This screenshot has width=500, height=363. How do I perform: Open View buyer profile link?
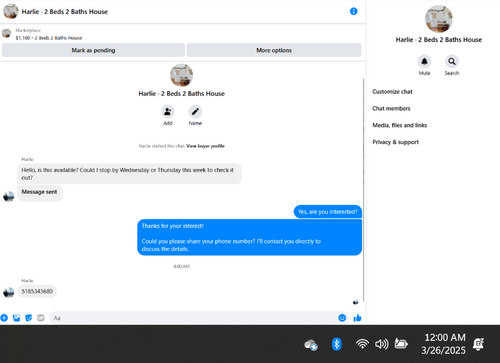[205, 146]
